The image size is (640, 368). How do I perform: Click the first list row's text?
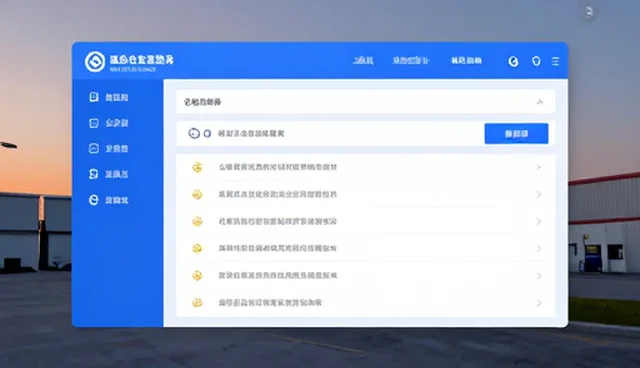[278, 167]
